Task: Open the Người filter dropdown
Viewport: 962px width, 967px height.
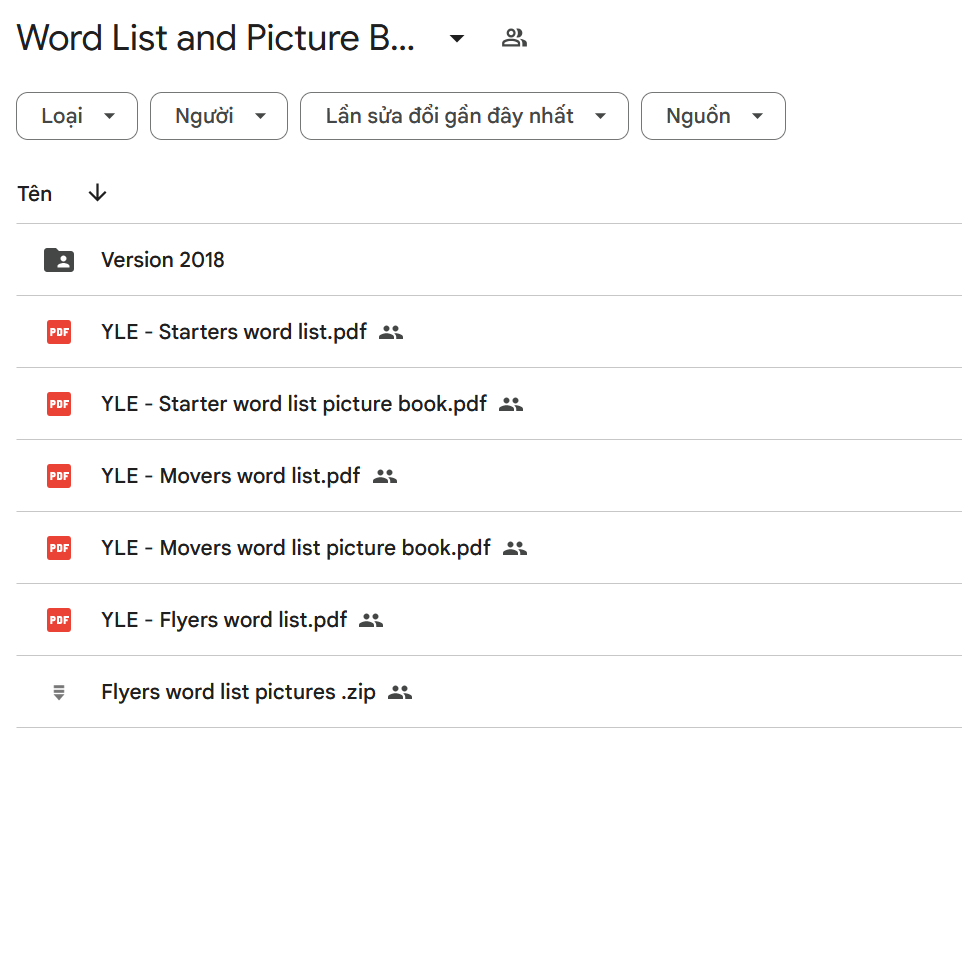Action: coord(219,116)
